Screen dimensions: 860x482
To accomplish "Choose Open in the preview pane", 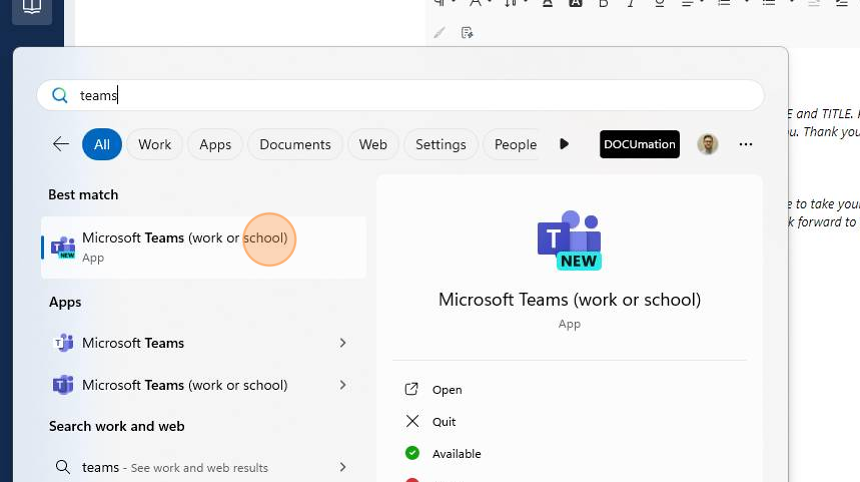I will pyautogui.click(x=447, y=390).
